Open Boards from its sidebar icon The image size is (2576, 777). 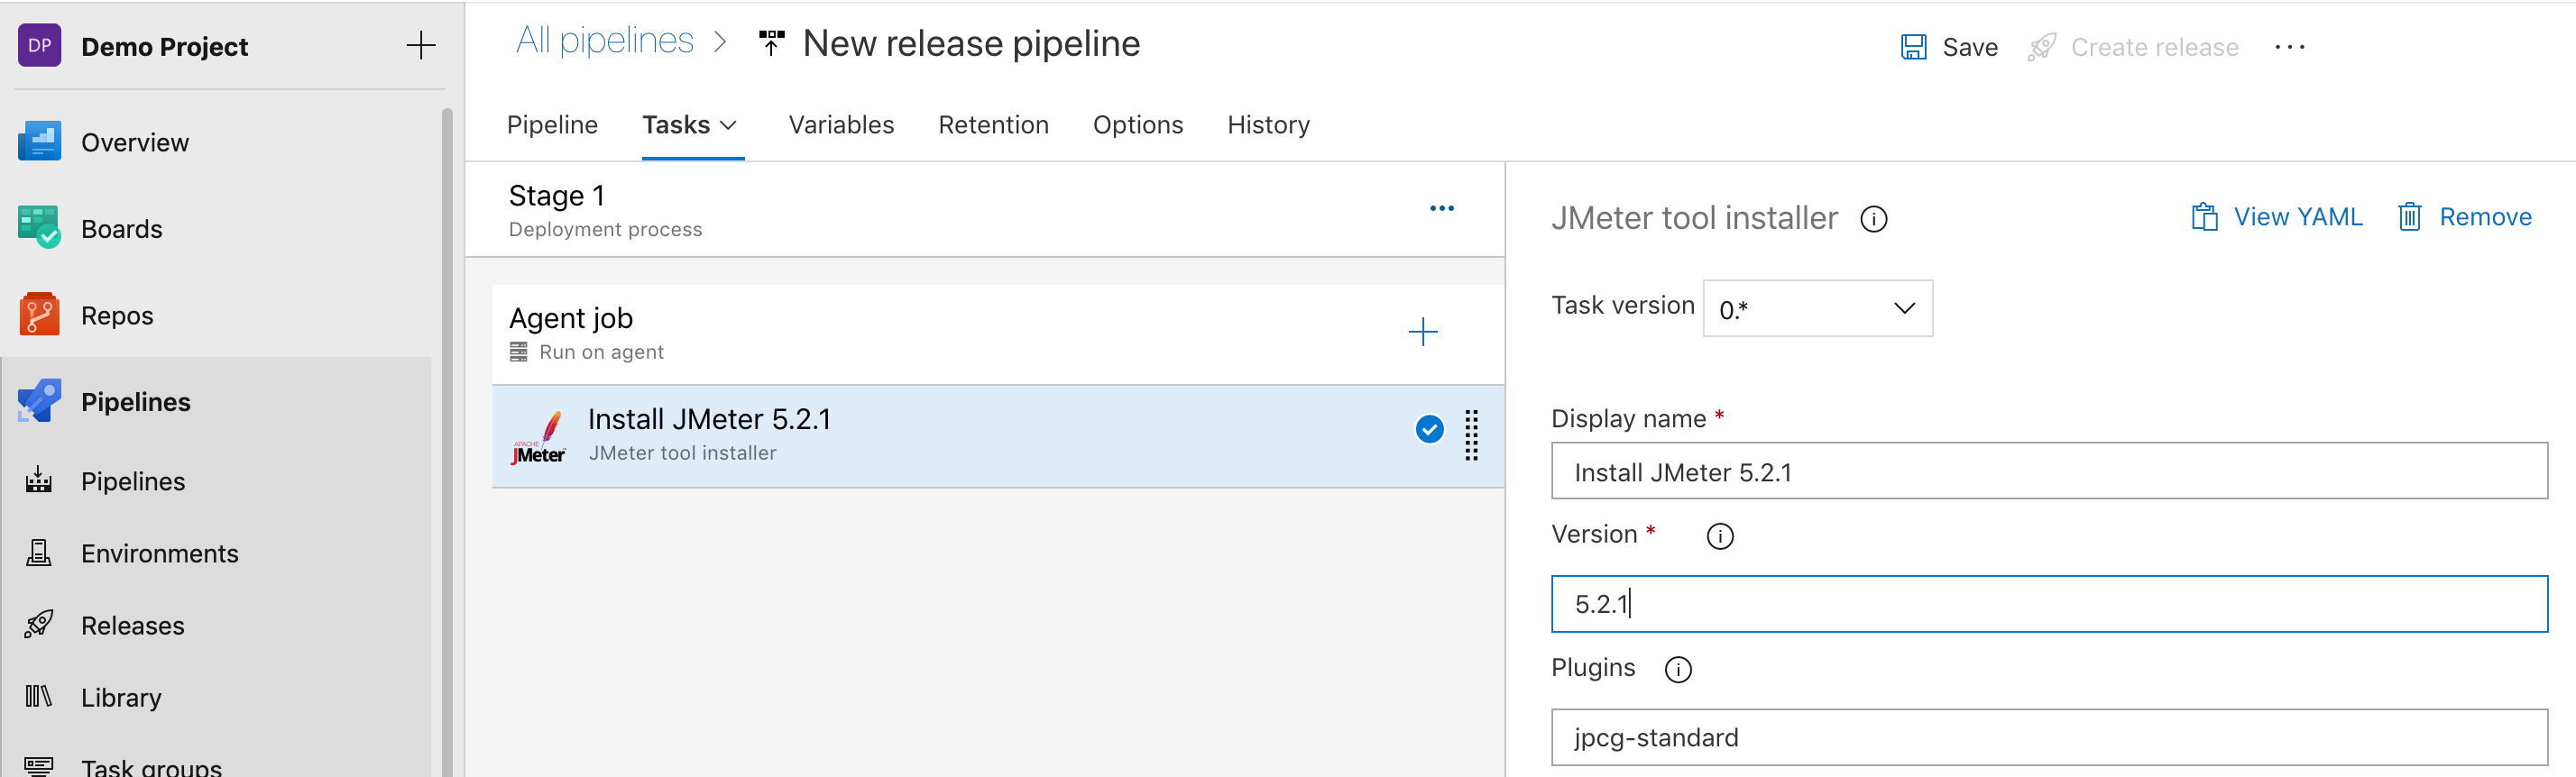40,228
